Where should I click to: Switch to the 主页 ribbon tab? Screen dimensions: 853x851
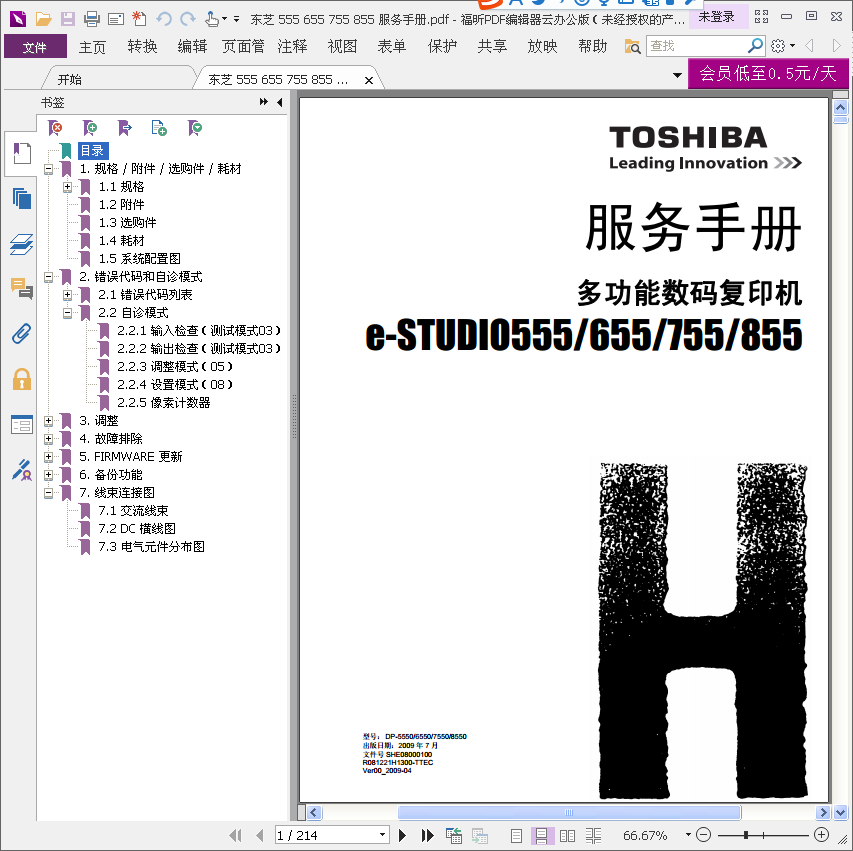coord(92,46)
